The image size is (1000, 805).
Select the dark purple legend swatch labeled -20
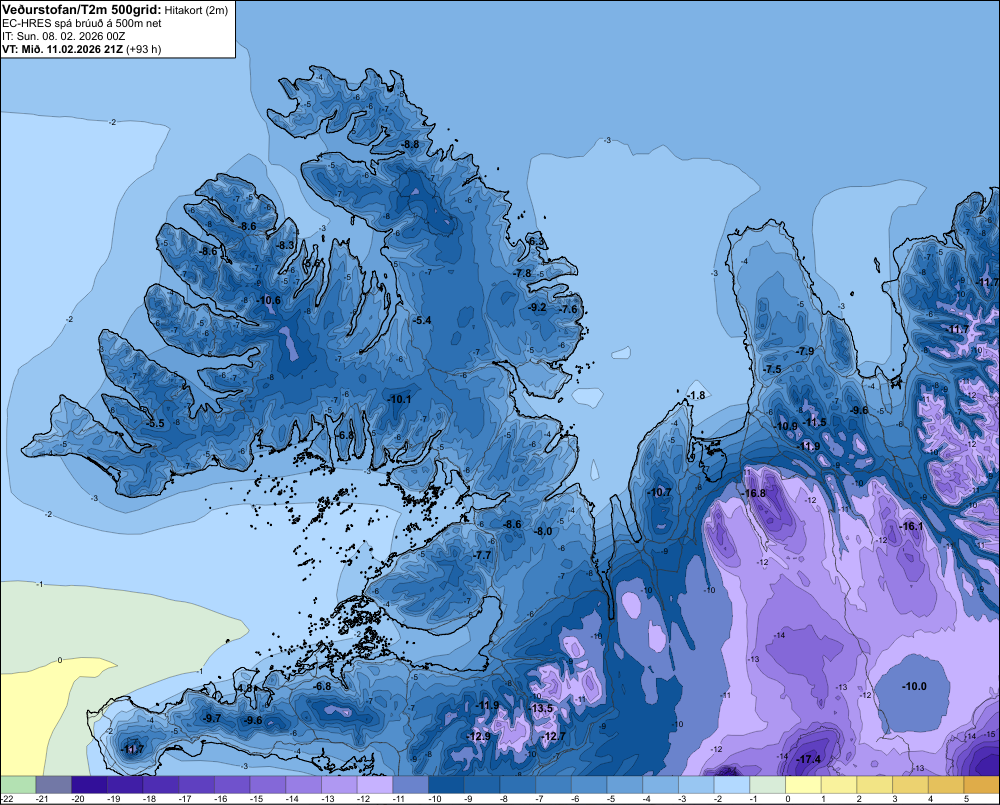(89, 784)
